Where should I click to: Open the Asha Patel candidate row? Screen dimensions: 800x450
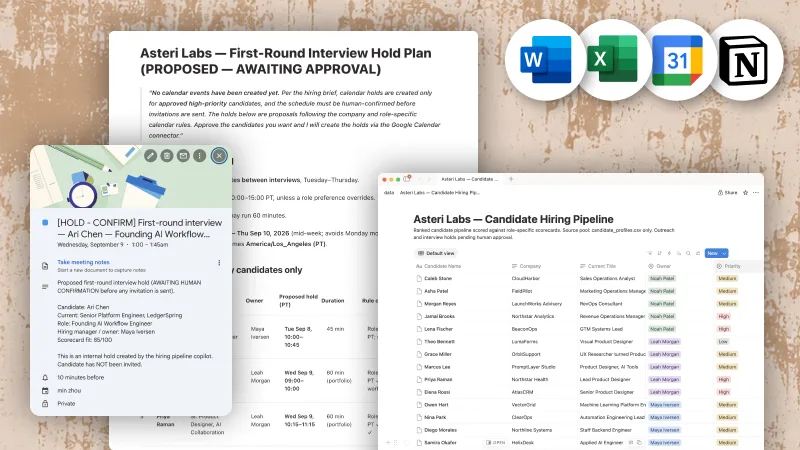pyautogui.click(x=436, y=291)
